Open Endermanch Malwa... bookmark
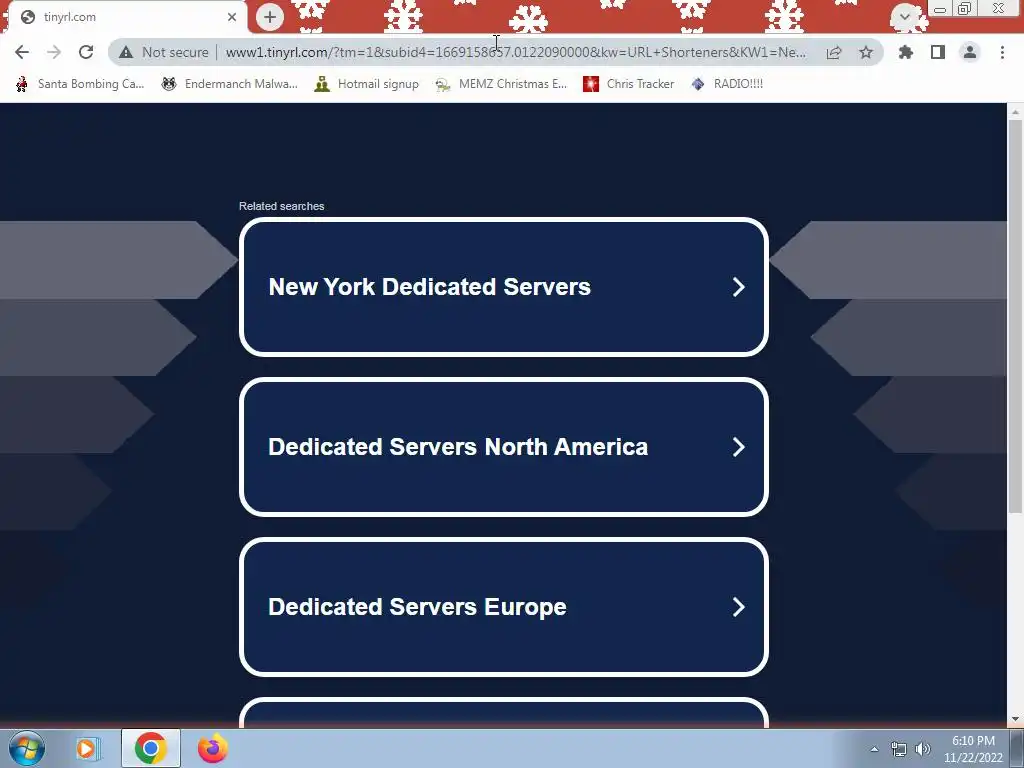The height and width of the screenshot is (768, 1024). [x=229, y=84]
